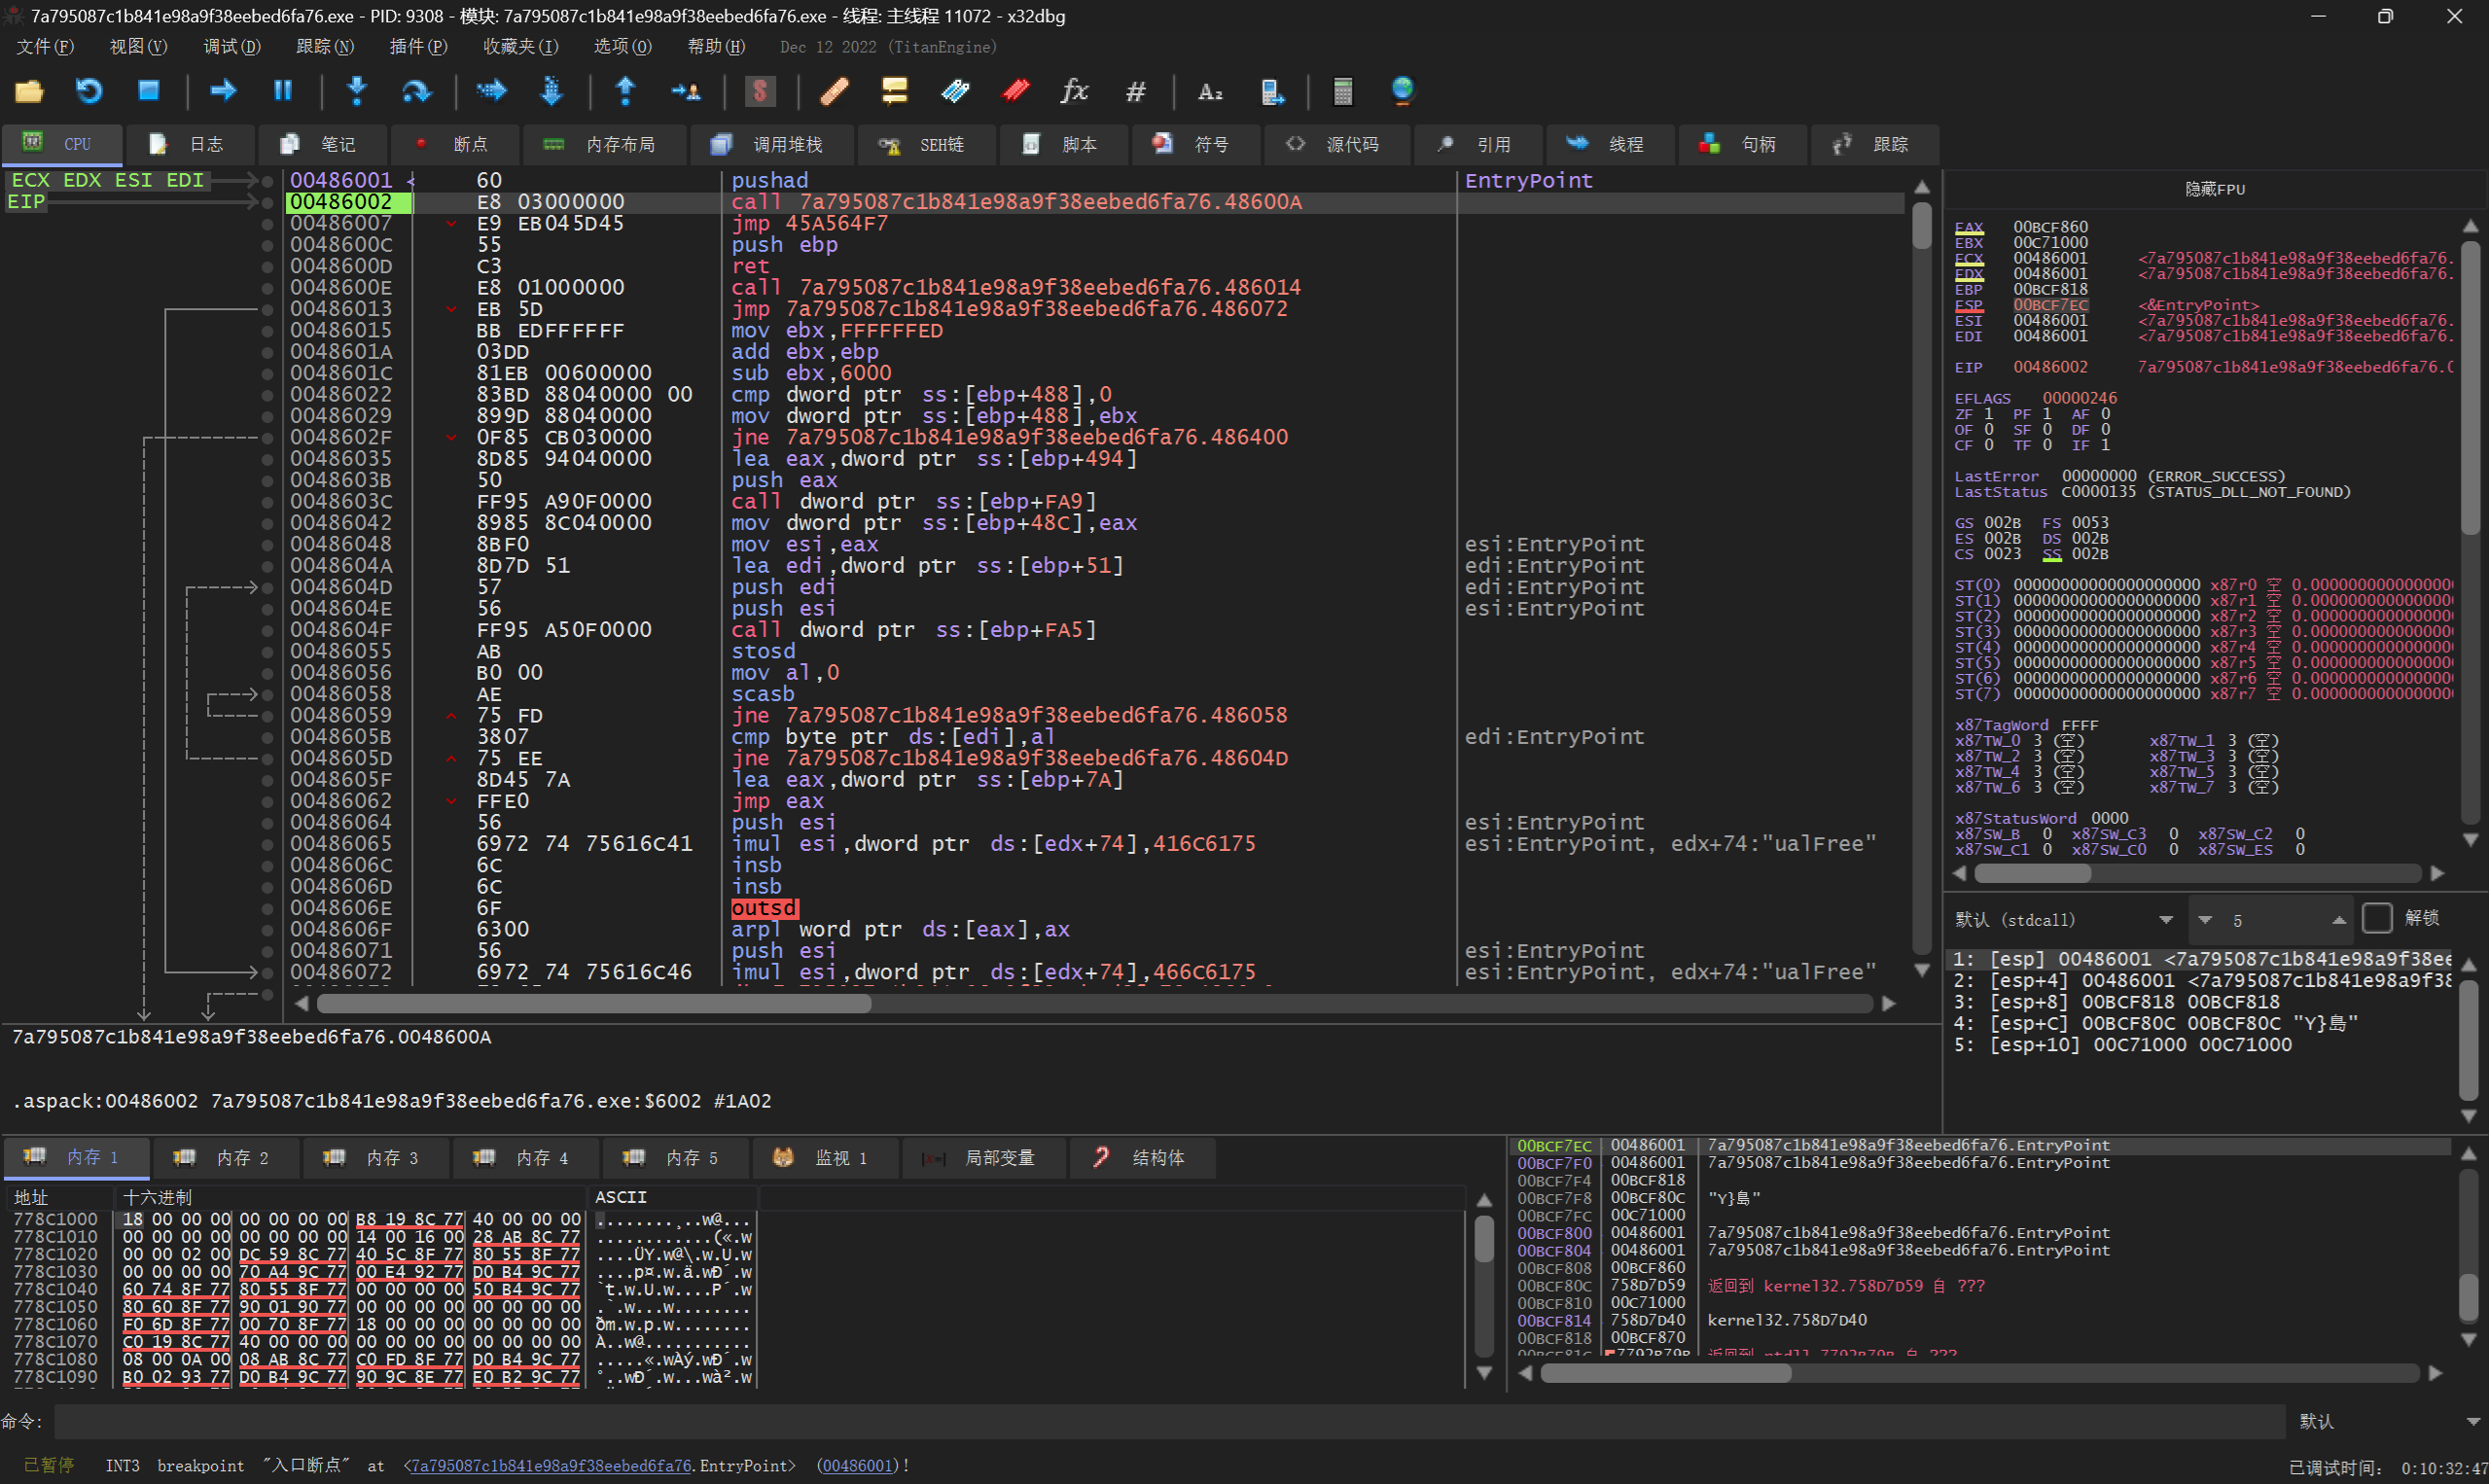Click the disassembly horizontal scrollbar thumb

[x=594, y=1003]
